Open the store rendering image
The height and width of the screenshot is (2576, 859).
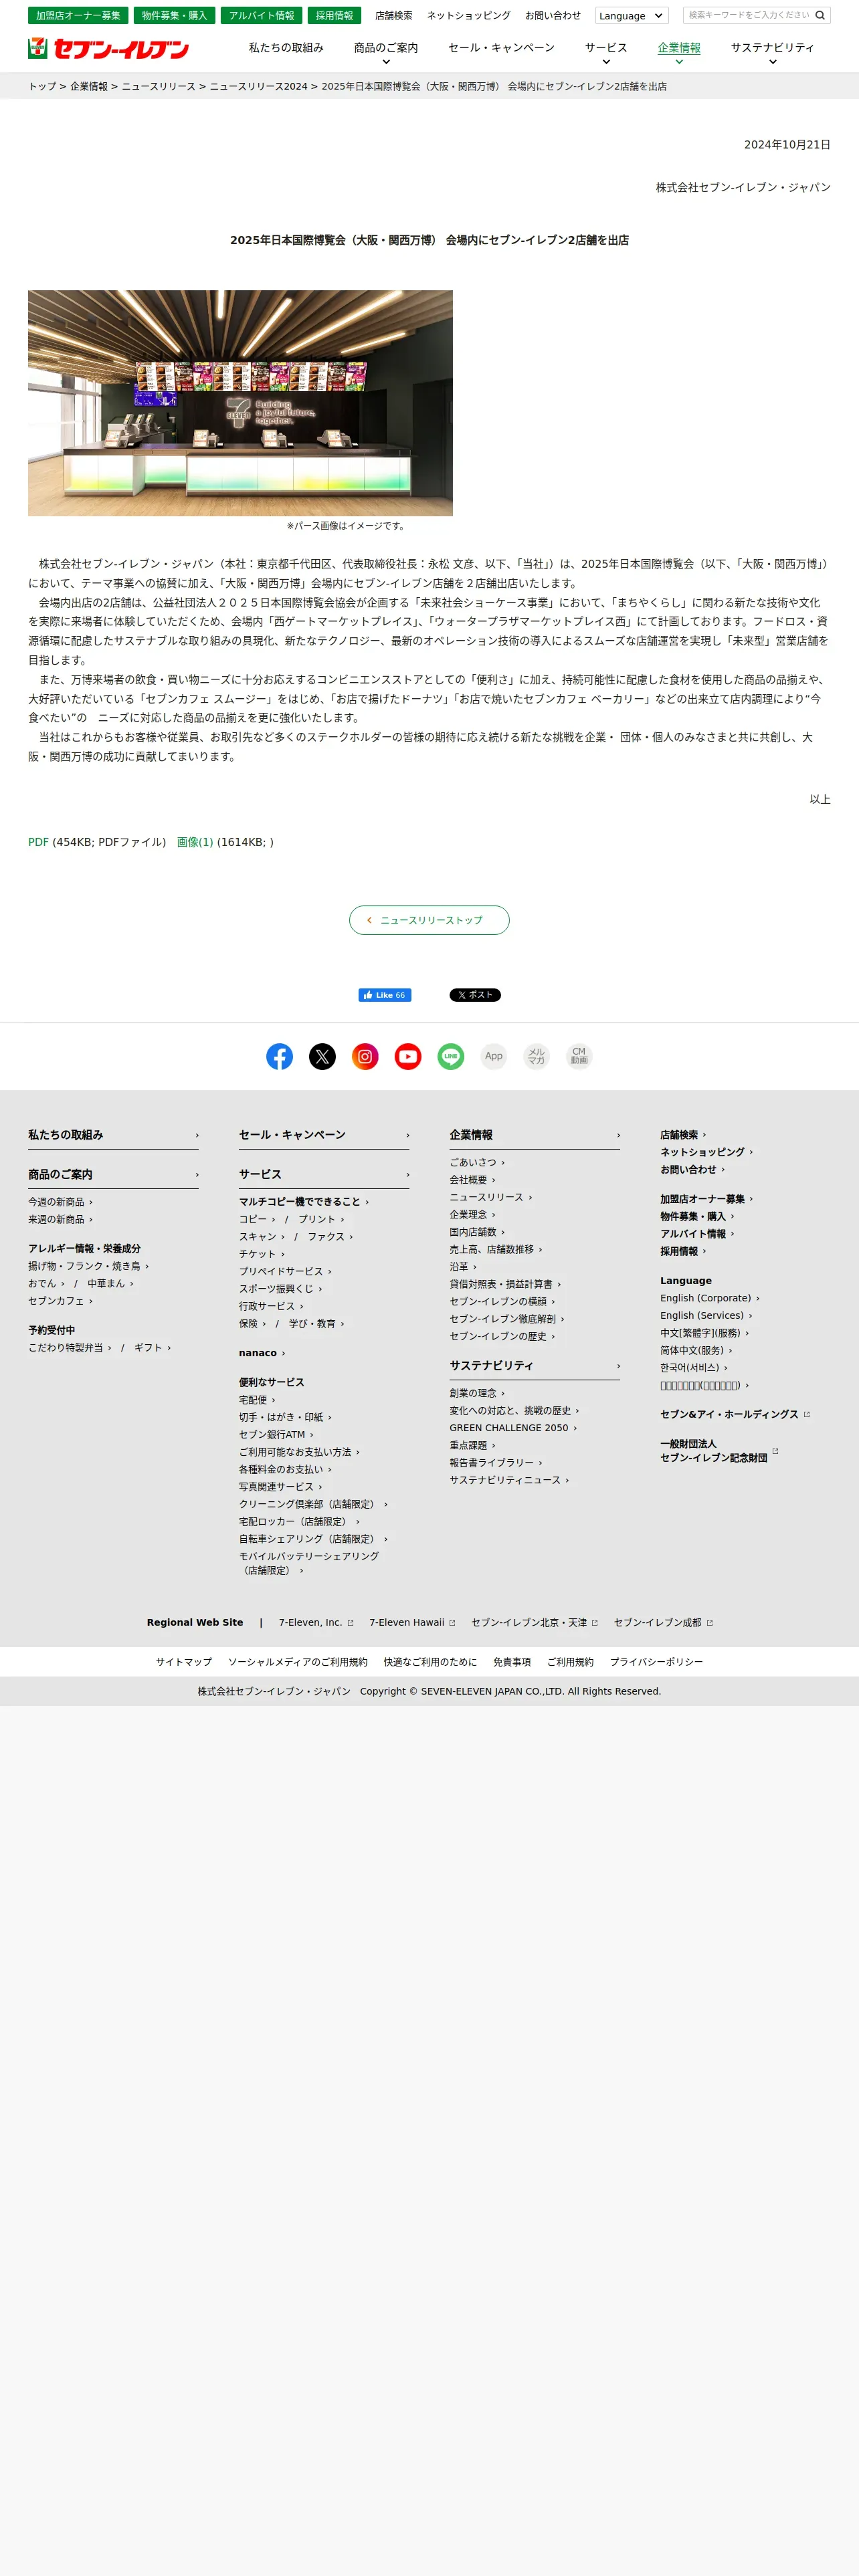[x=240, y=403]
